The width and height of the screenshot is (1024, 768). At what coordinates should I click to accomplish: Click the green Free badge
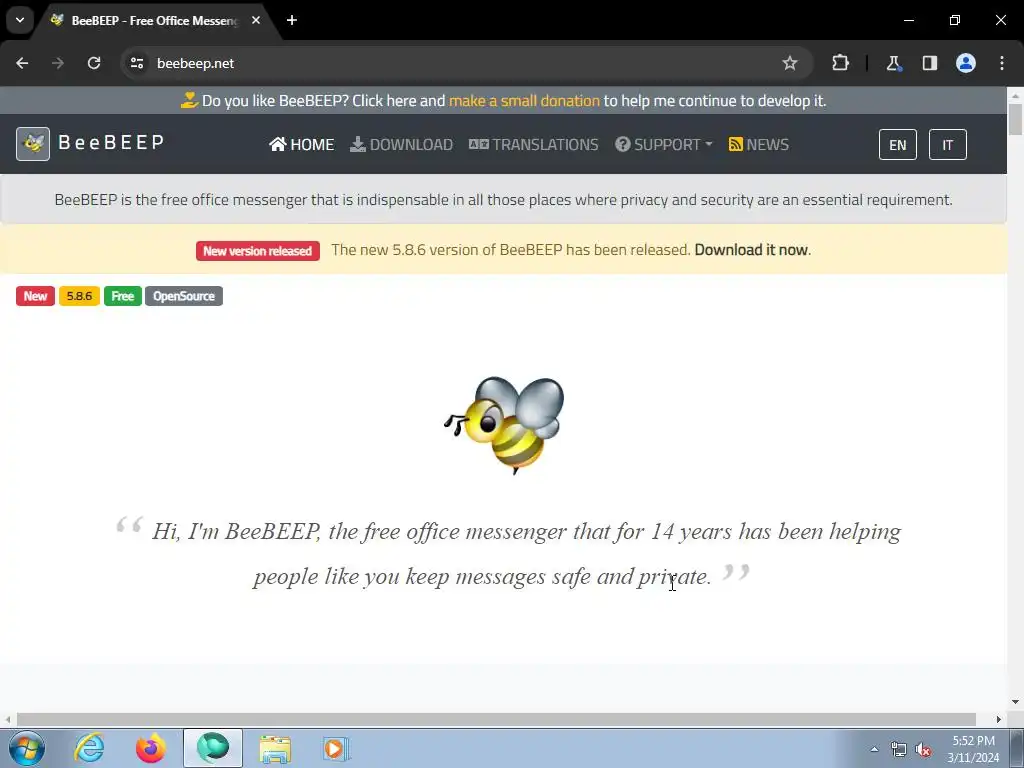123,296
